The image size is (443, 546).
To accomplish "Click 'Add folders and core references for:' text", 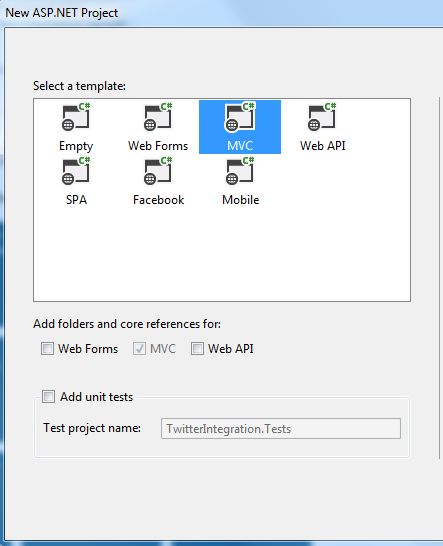I will pyautogui.click(x=127, y=324).
